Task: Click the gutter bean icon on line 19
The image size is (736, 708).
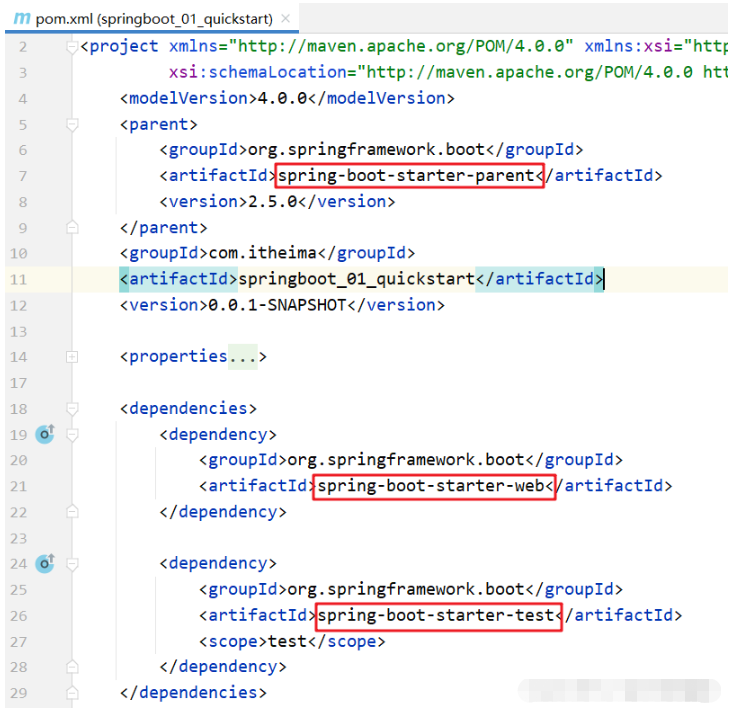Action: pyautogui.click(x=45, y=434)
